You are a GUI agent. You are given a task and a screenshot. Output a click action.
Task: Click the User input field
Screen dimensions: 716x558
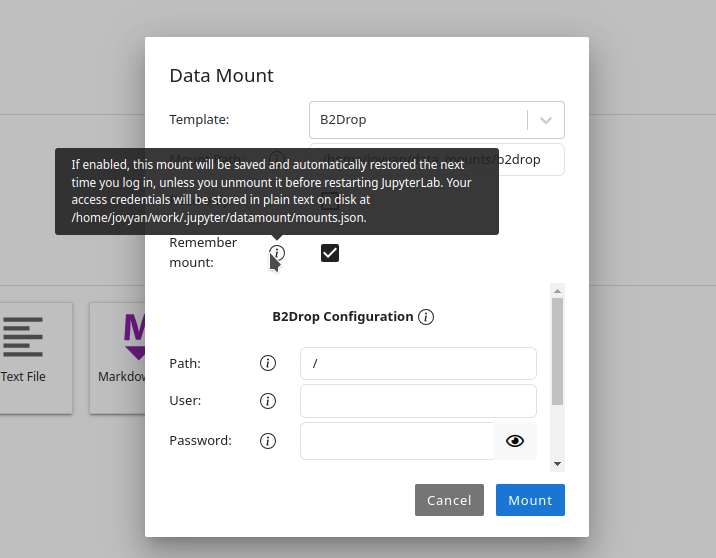418,401
